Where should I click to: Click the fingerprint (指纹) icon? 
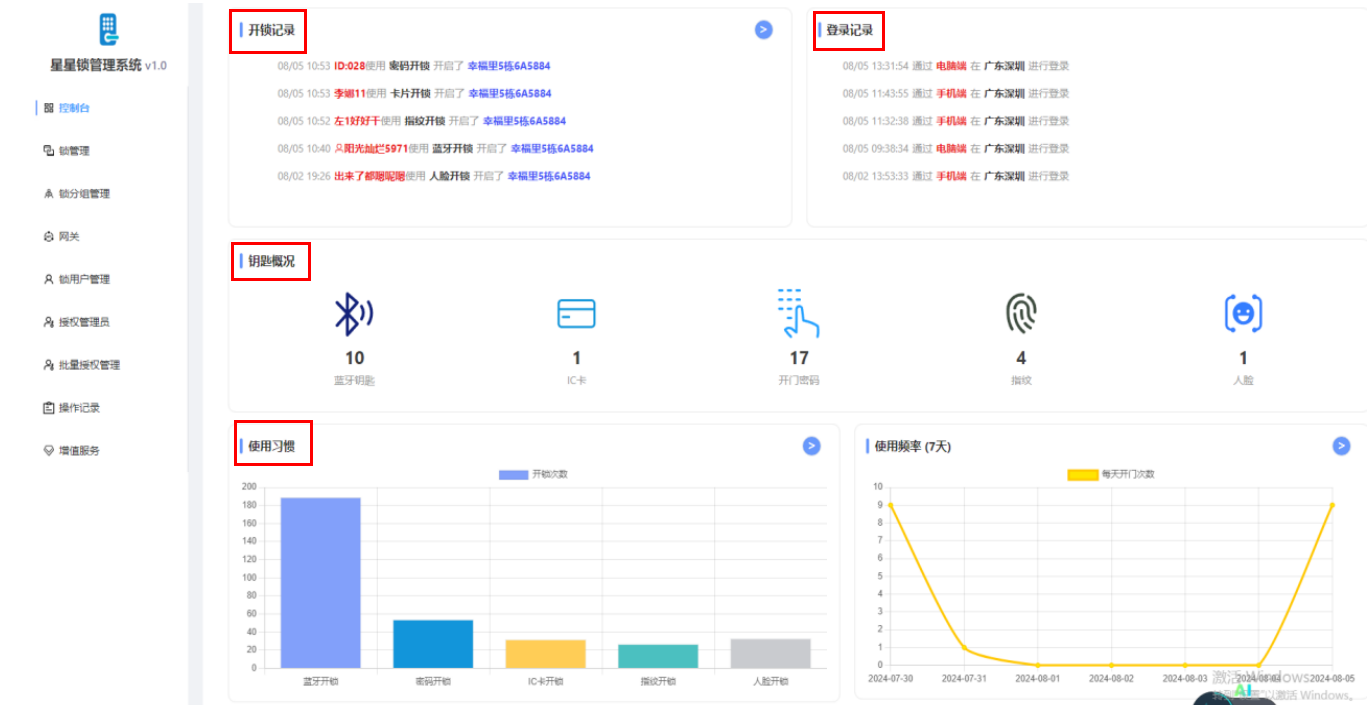click(1021, 314)
